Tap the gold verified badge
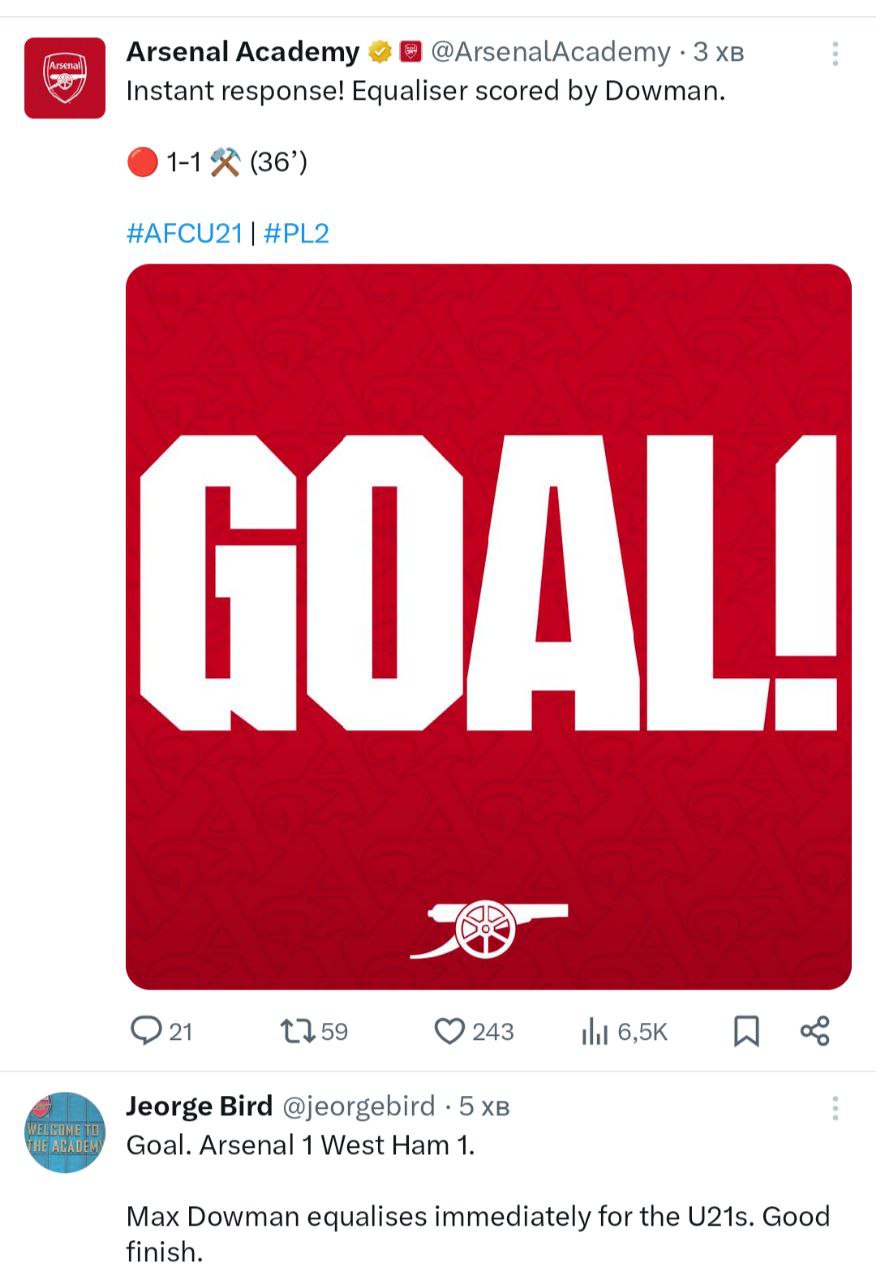This screenshot has width=876, height=1280. pyautogui.click(x=380, y=52)
